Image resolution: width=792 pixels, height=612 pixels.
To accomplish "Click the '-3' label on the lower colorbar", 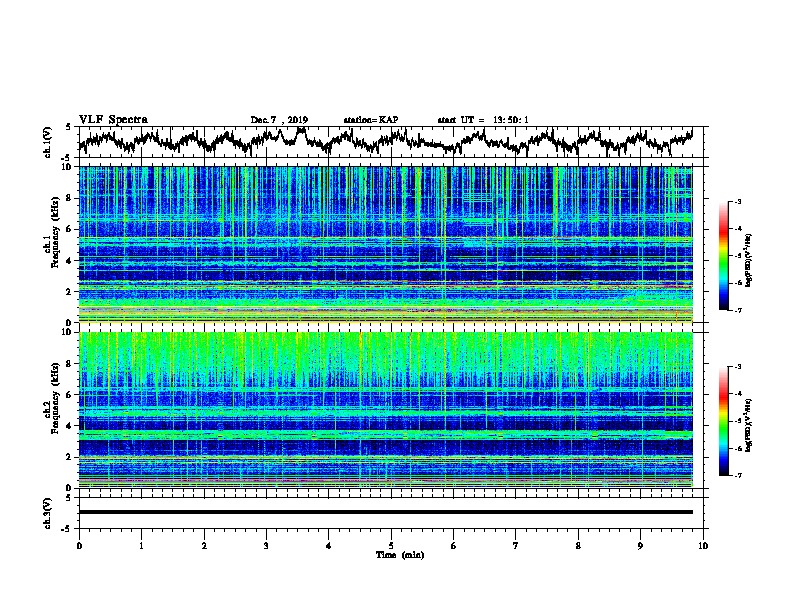I will tap(738, 367).
